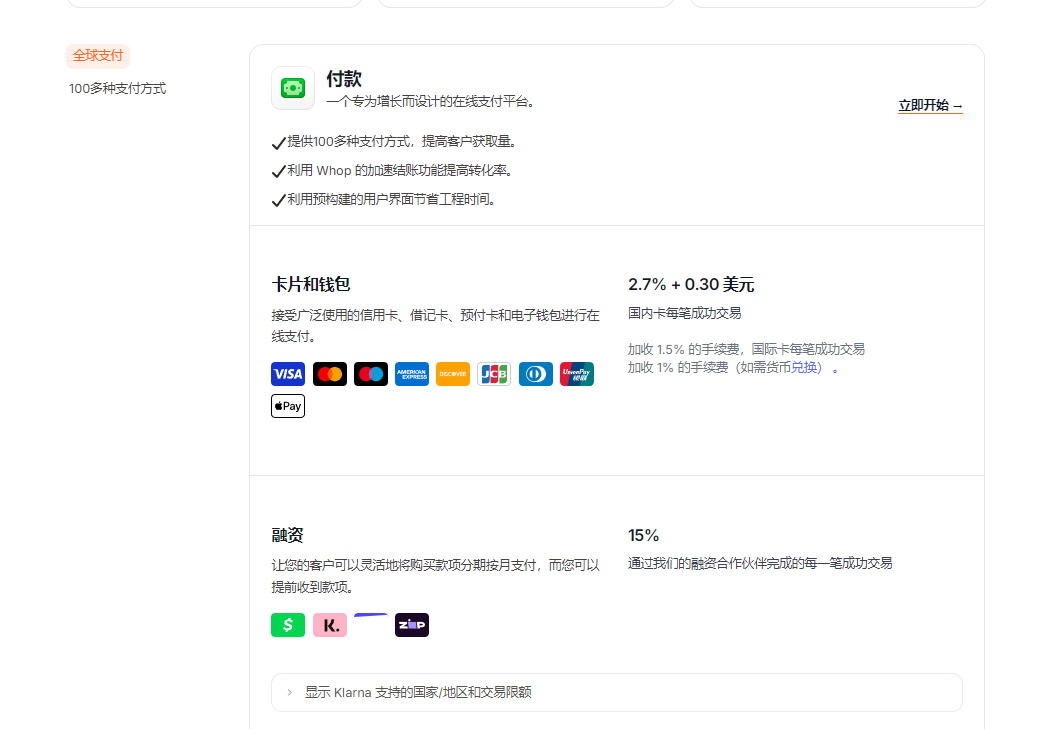Expand 显示 Klarna 支持的国家/地区和交易限额
Screen dimensions: 1045x729
[616, 692]
